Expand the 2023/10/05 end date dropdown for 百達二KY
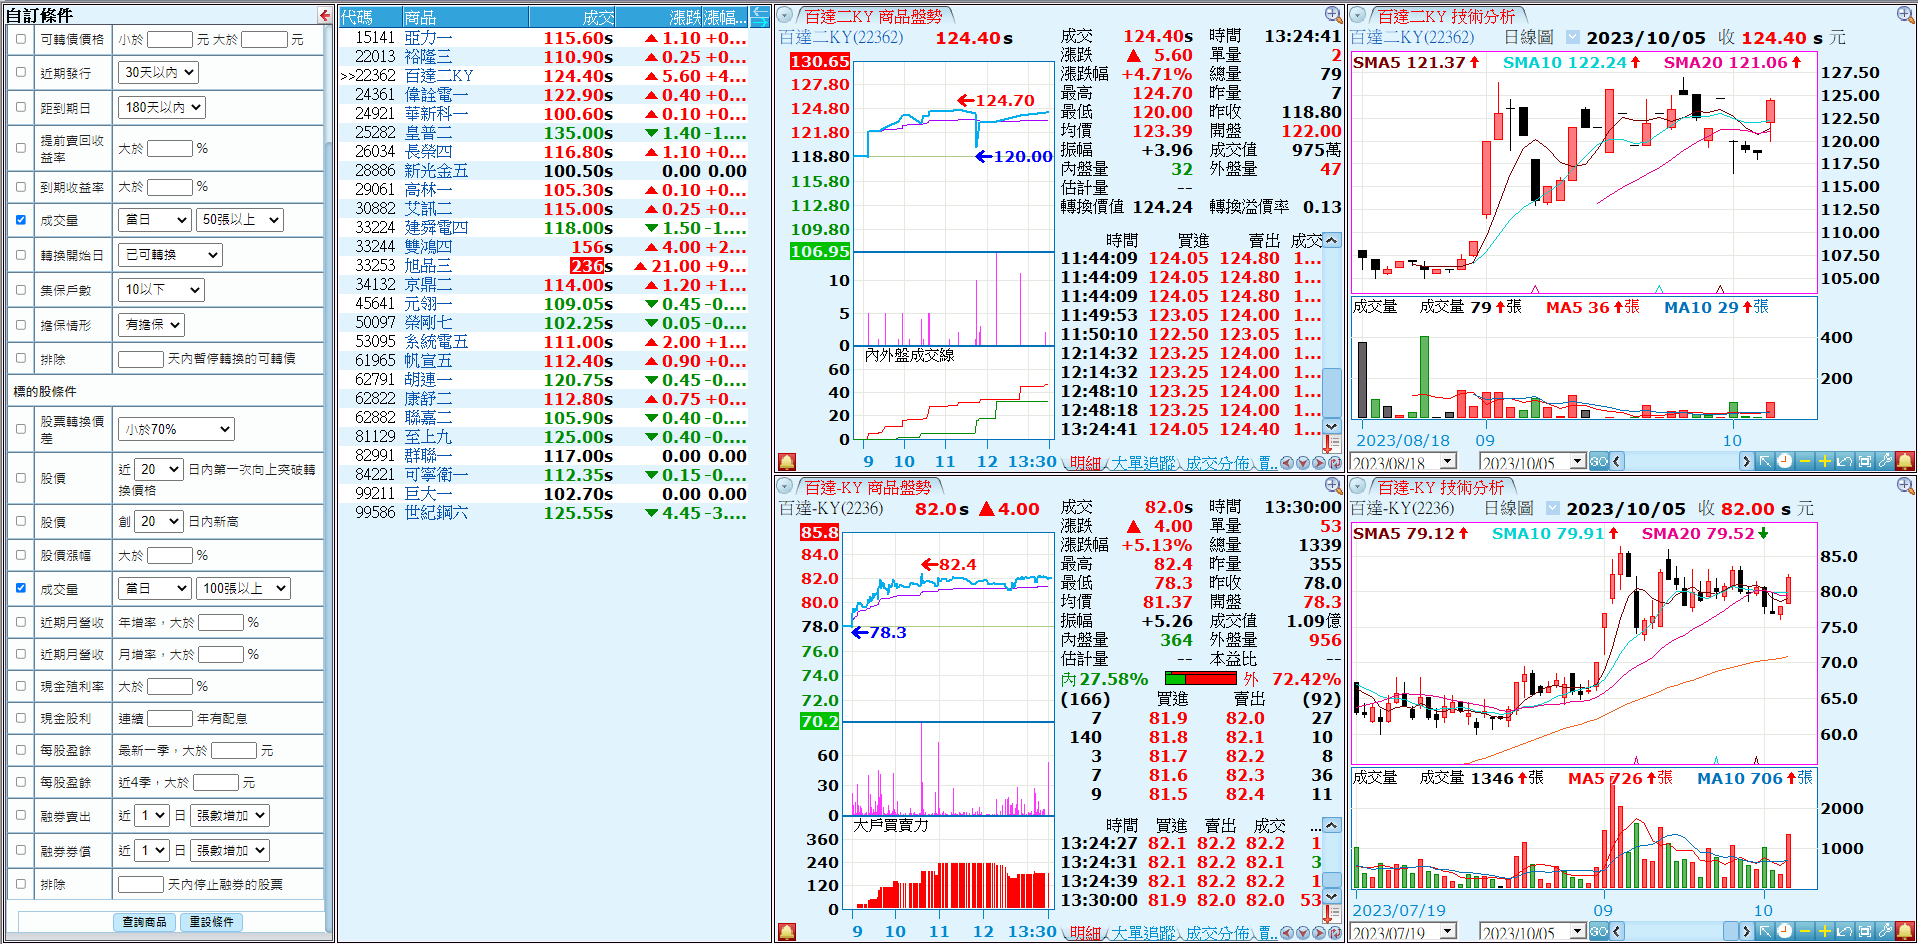The image size is (1918, 944). click(x=1578, y=462)
